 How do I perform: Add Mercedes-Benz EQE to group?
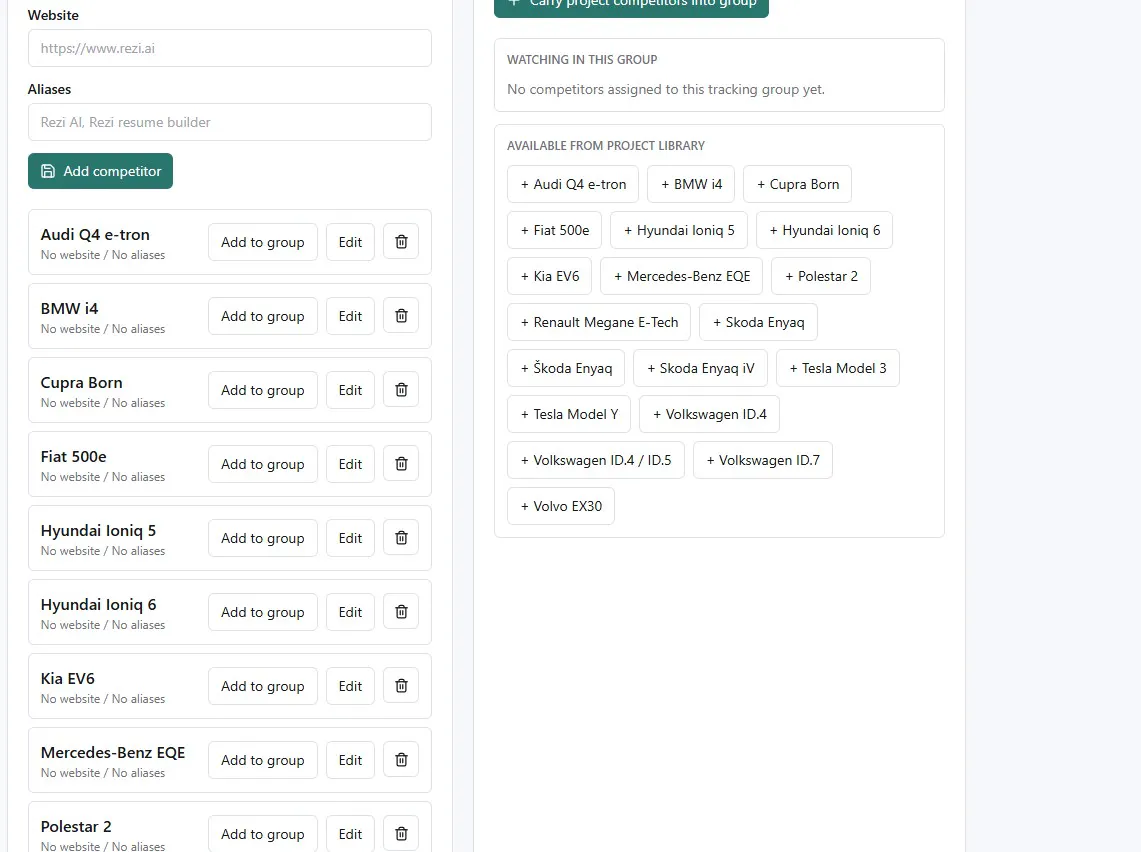(263, 760)
